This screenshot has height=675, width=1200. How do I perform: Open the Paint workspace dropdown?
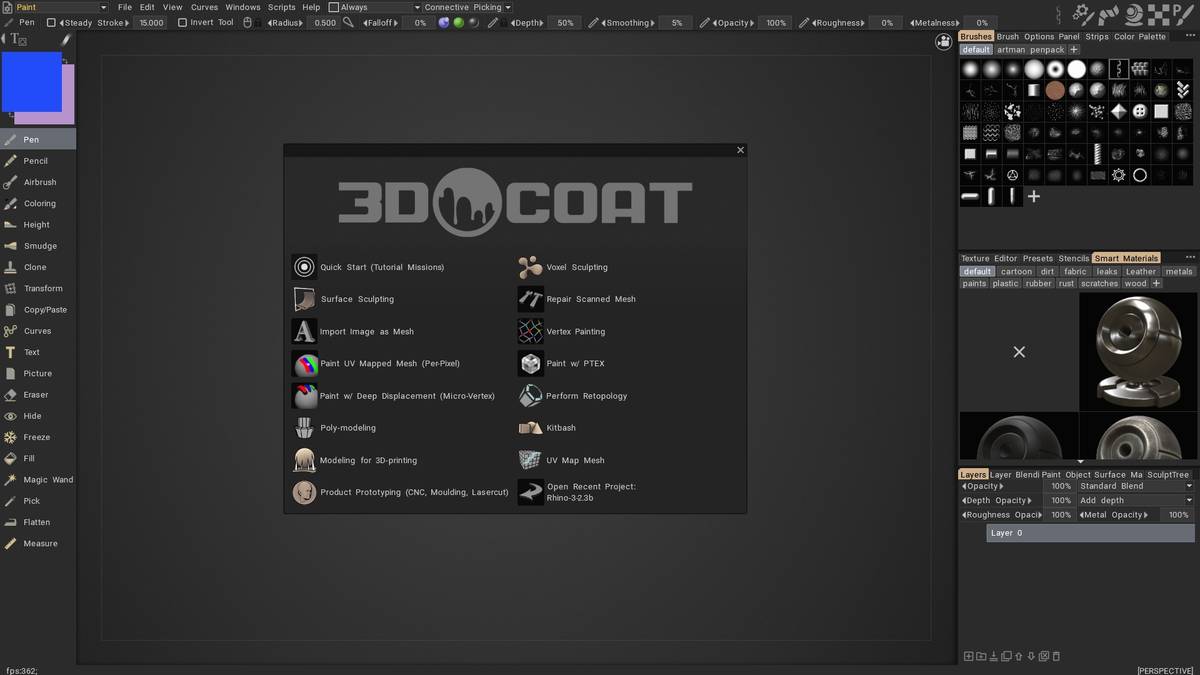(60, 7)
